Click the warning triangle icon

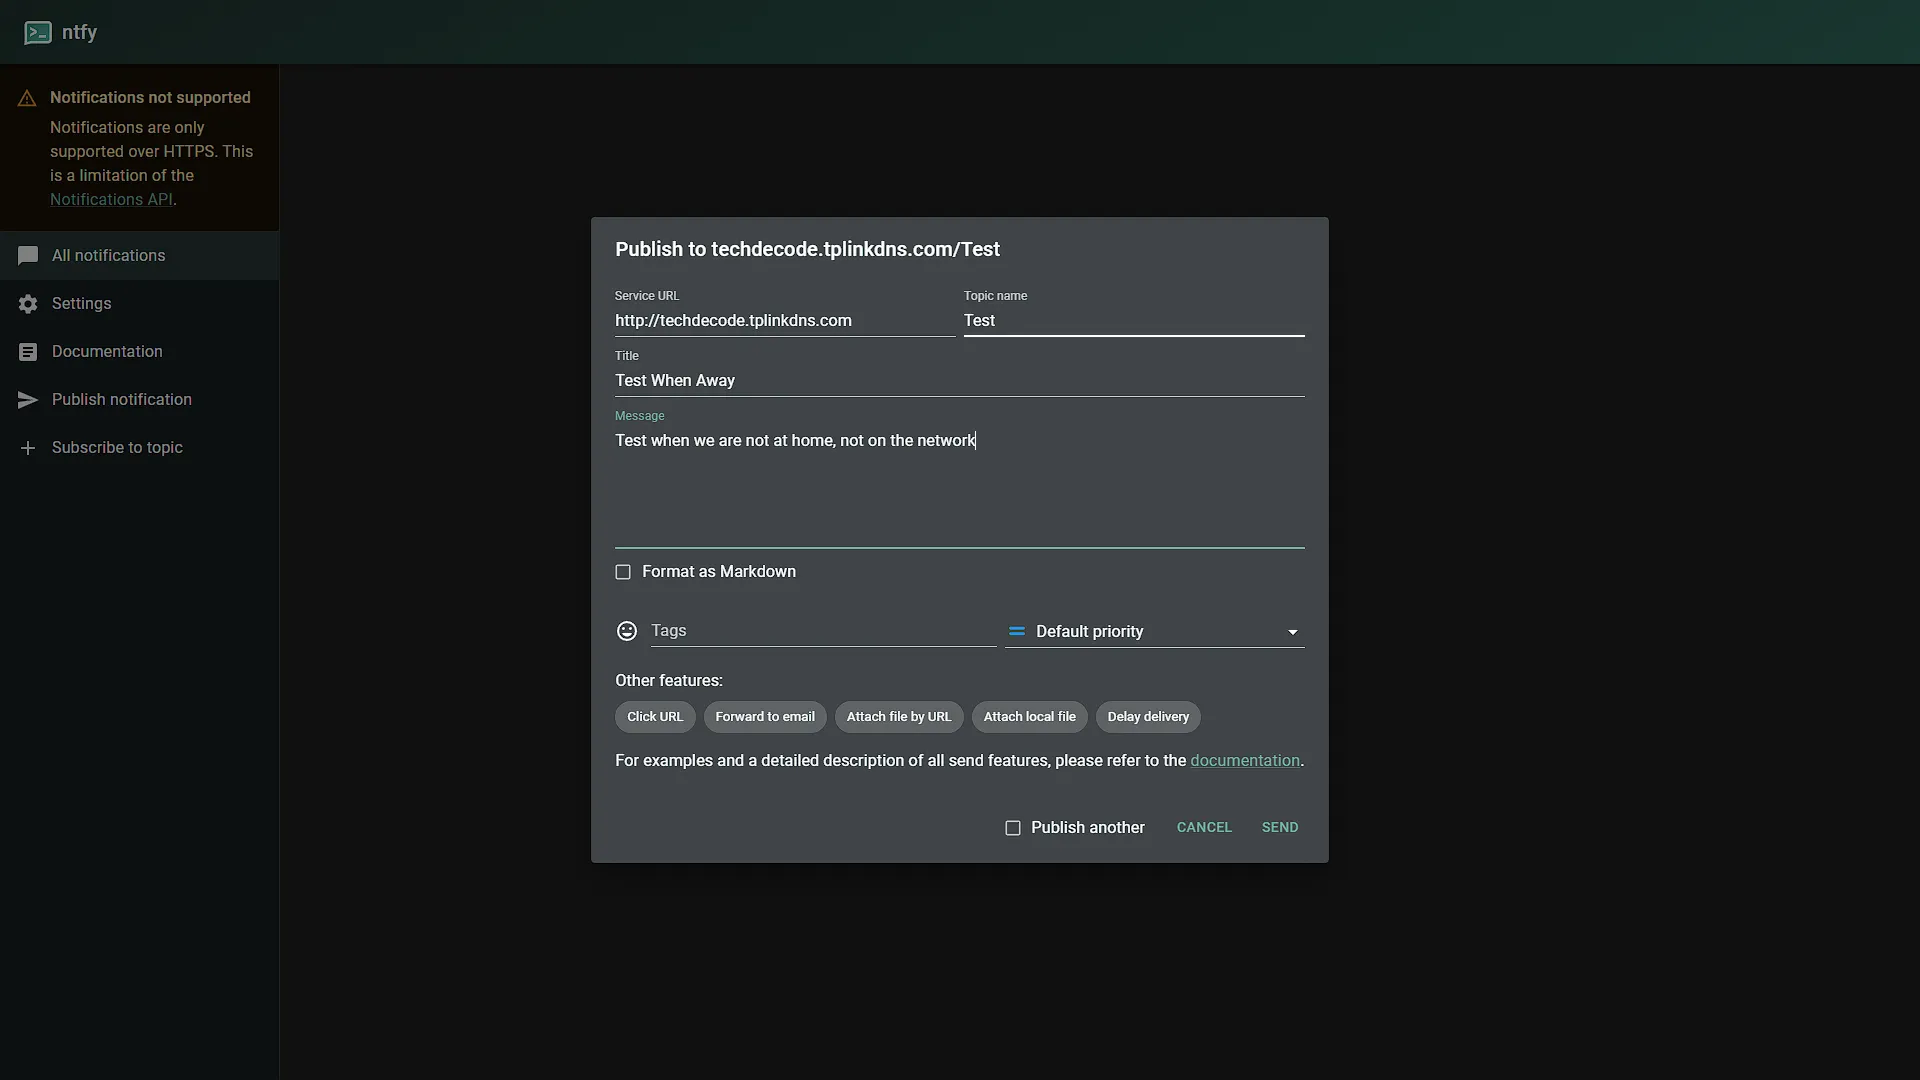(x=27, y=98)
